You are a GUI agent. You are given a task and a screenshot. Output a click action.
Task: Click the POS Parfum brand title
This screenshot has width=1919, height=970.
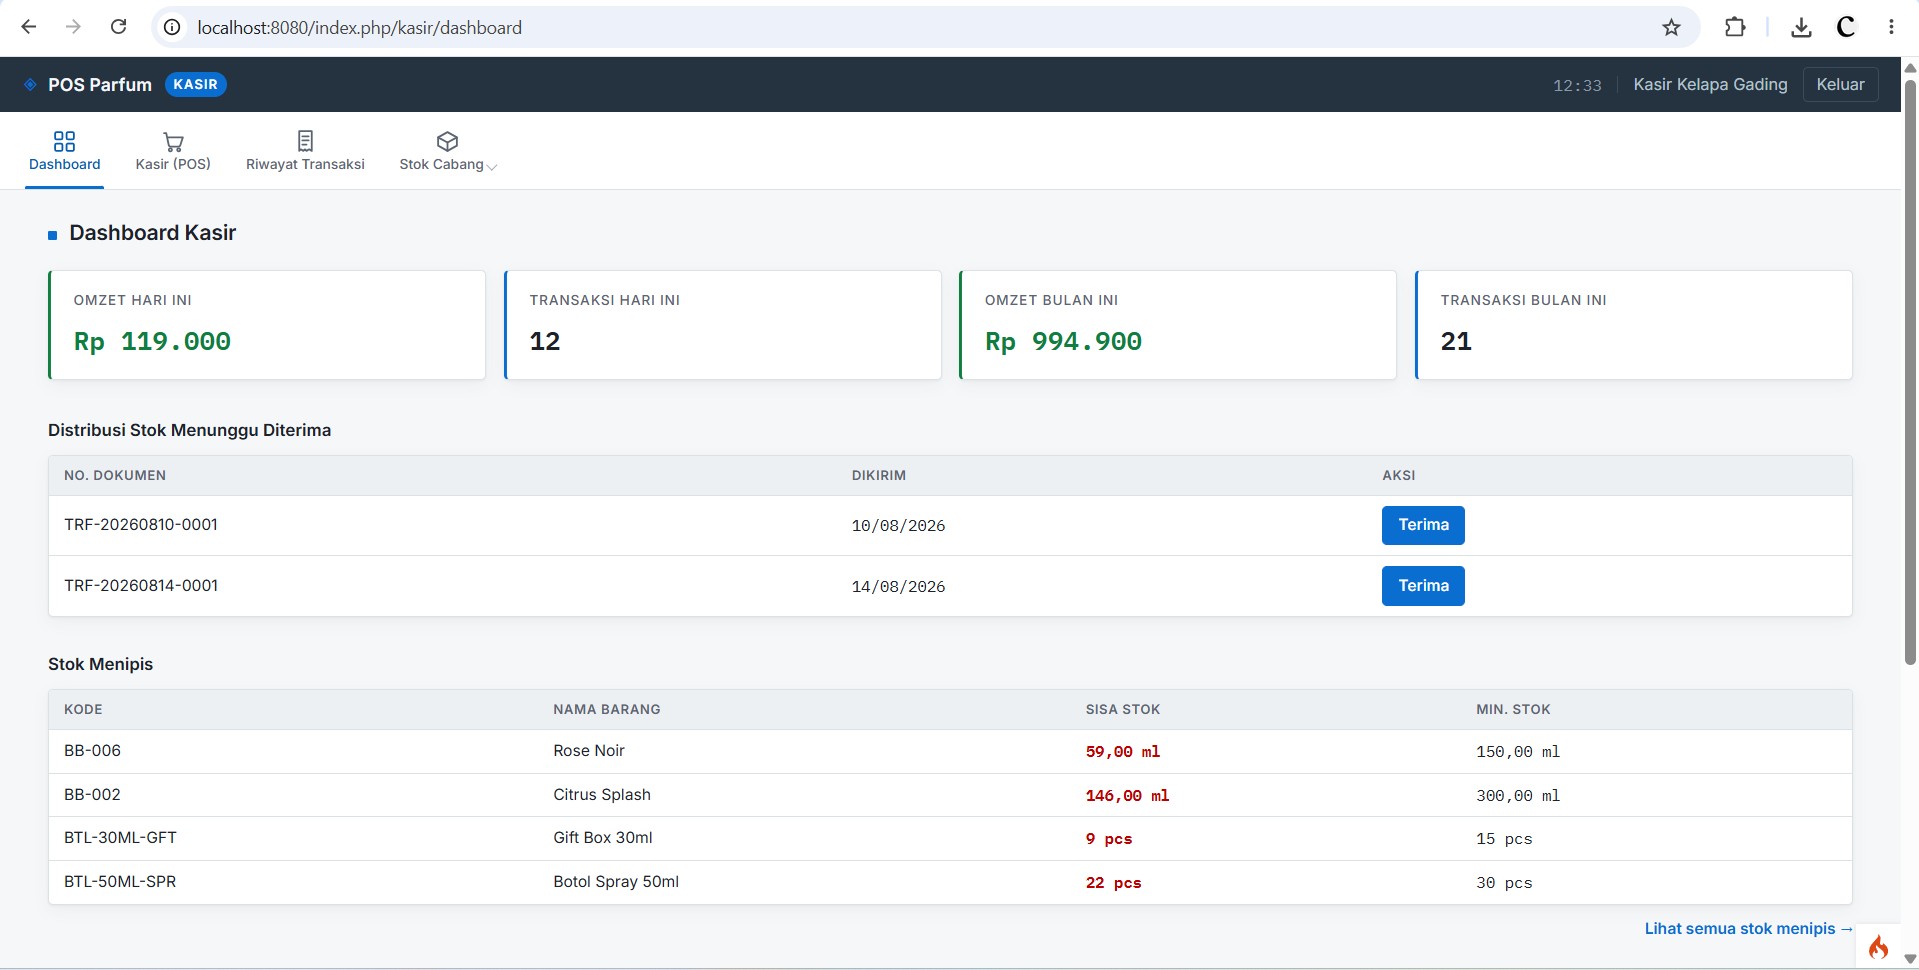[x=100, y=85]
